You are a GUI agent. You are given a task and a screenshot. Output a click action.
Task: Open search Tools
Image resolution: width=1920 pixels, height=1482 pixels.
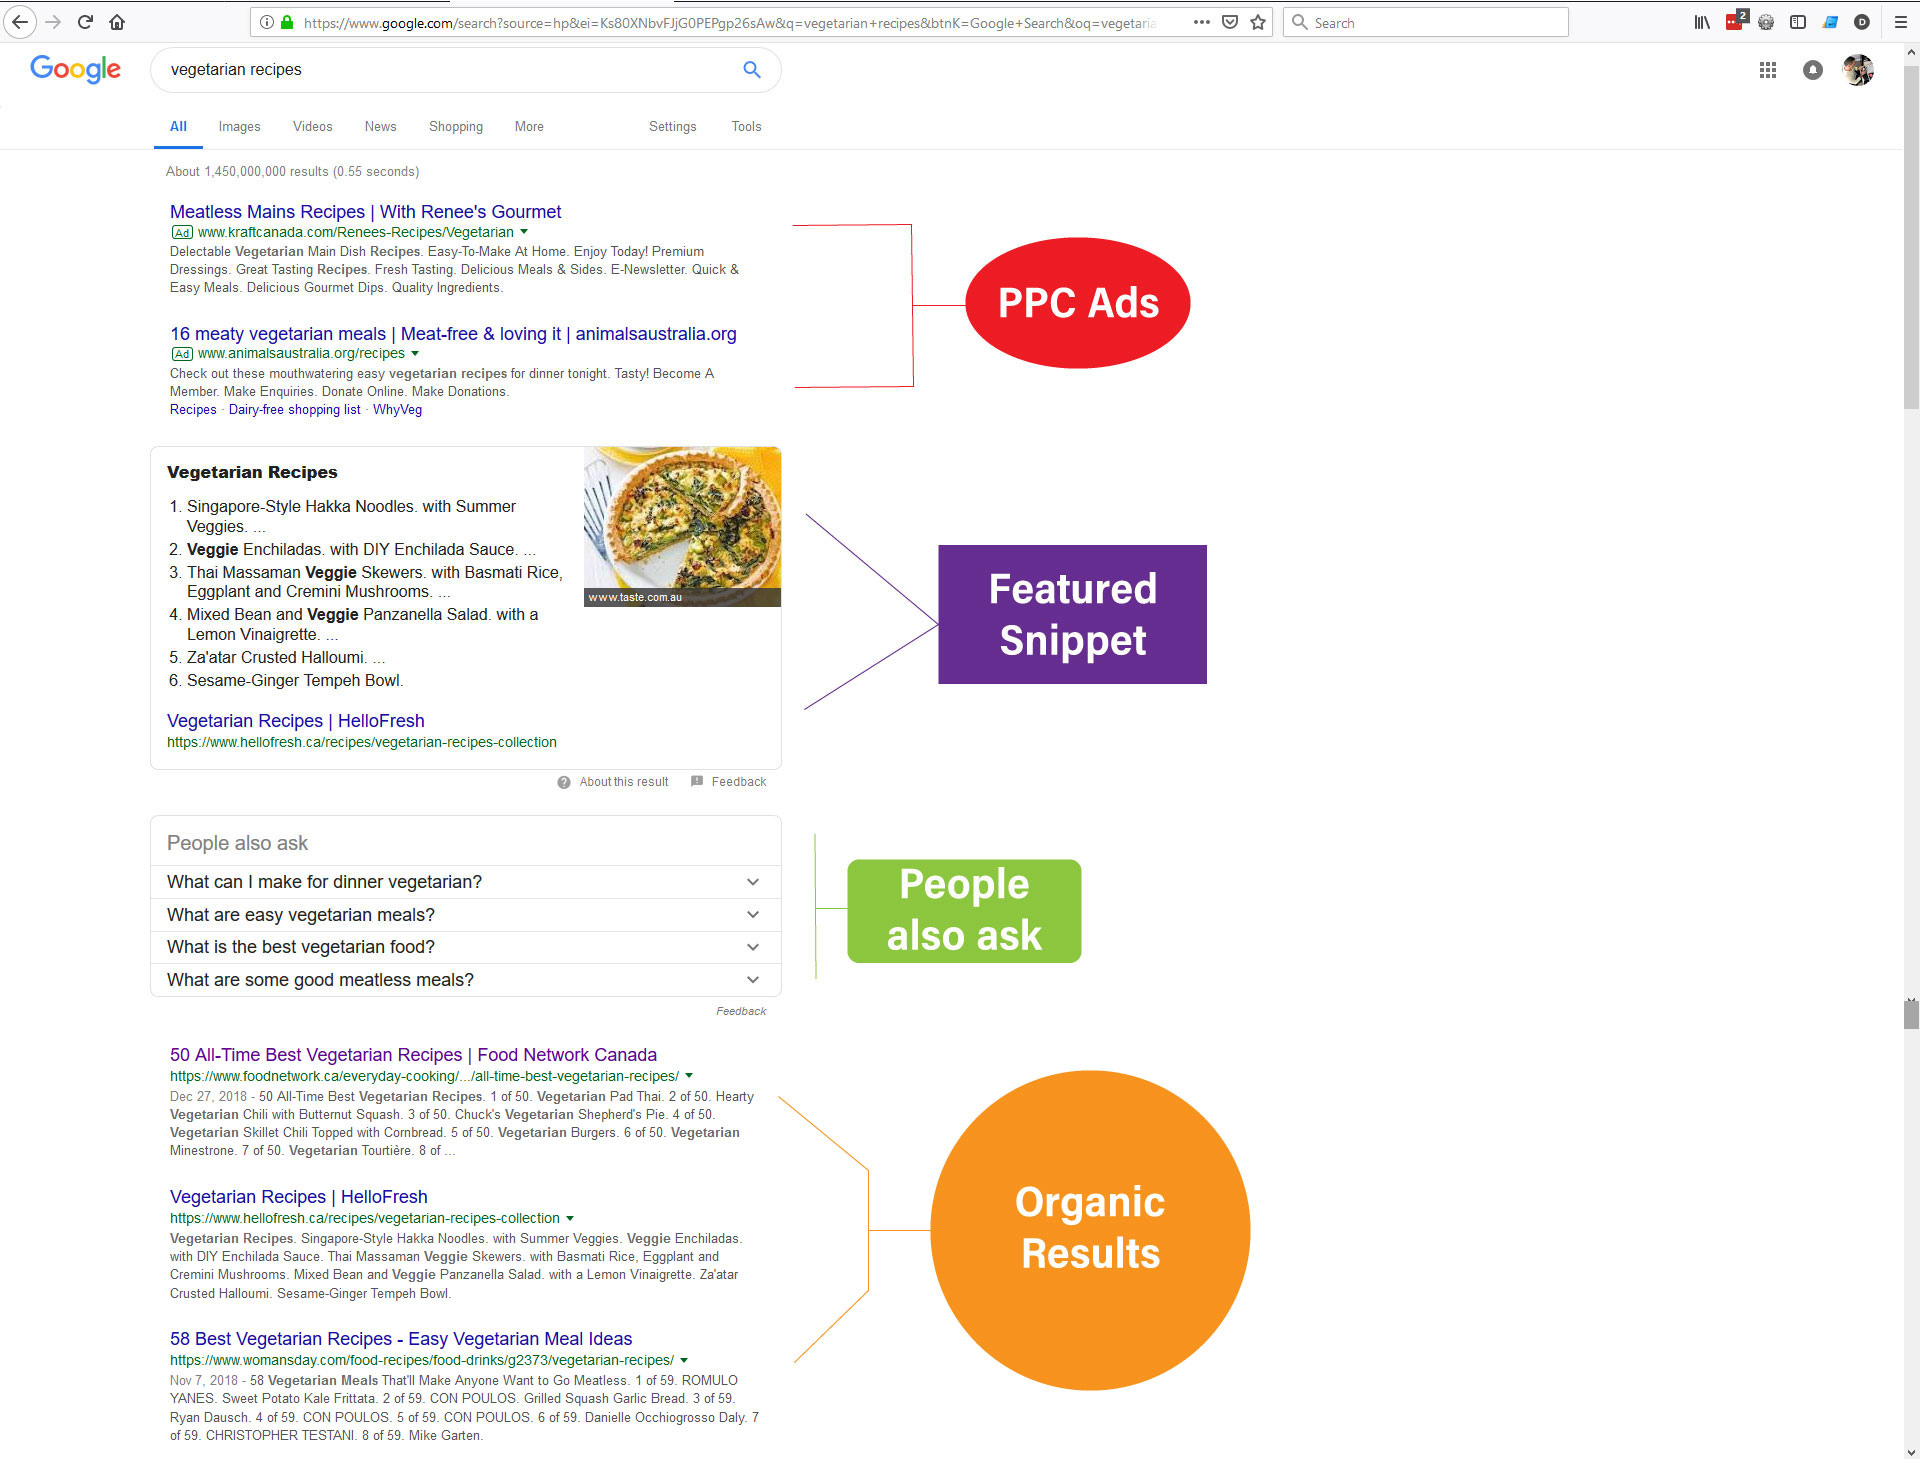click(x=746, y=126)
